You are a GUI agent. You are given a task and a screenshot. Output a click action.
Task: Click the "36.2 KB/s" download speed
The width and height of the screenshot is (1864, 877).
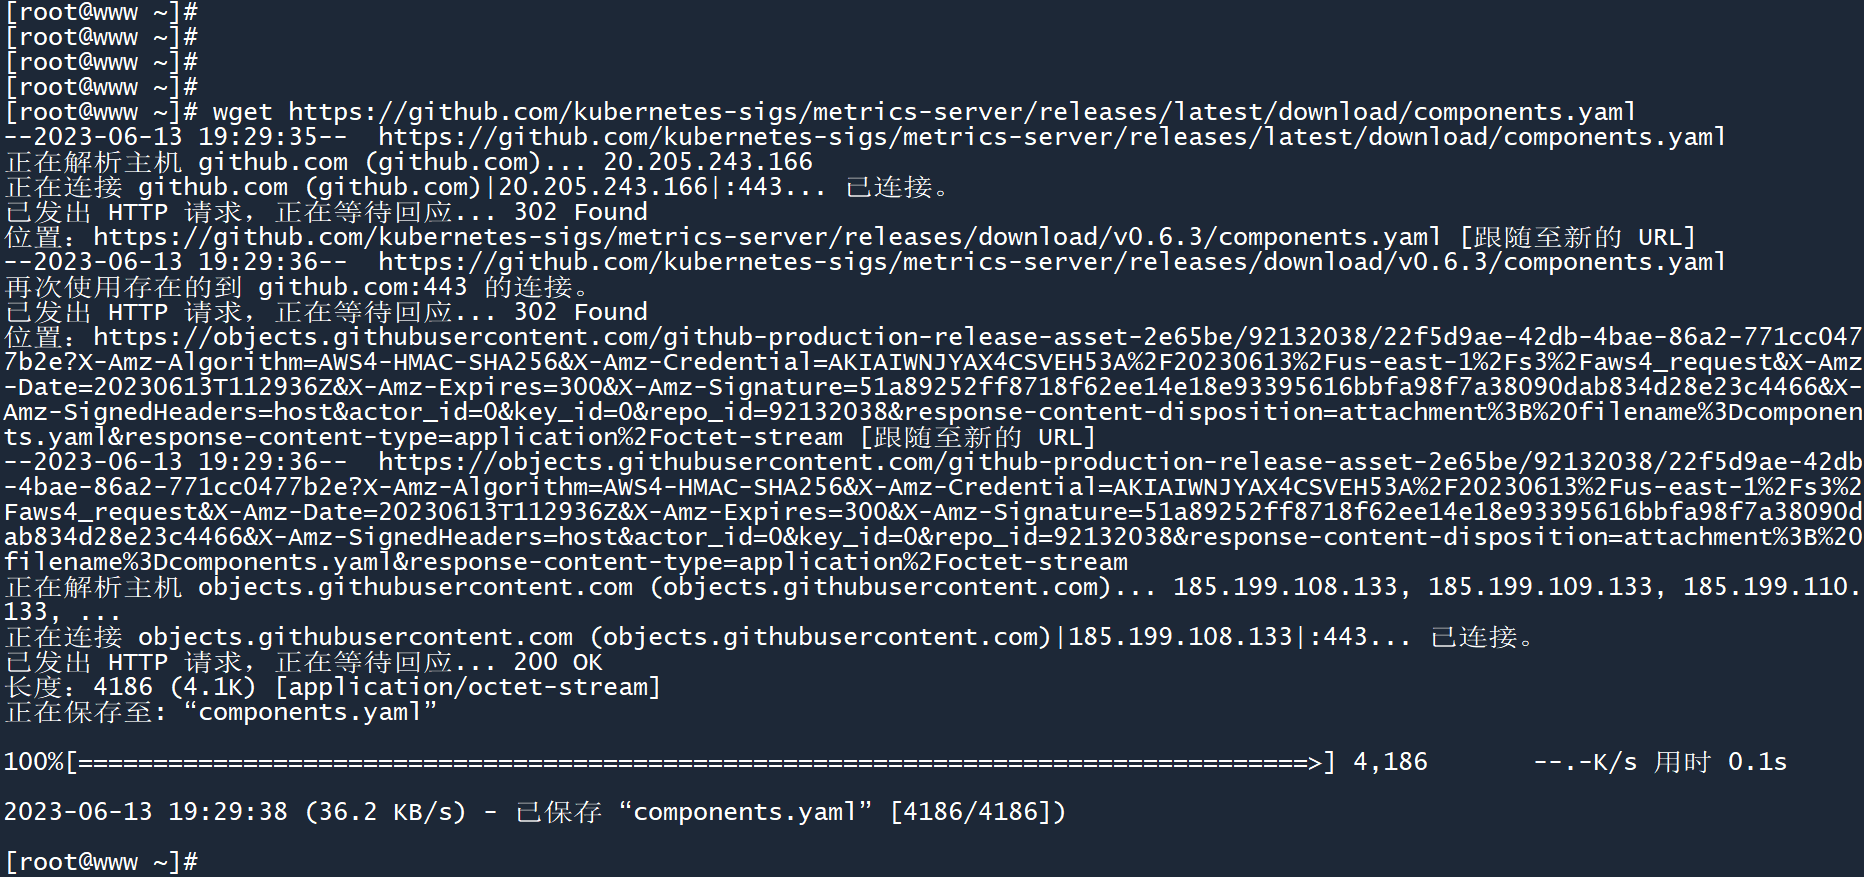tap(385, 812)
